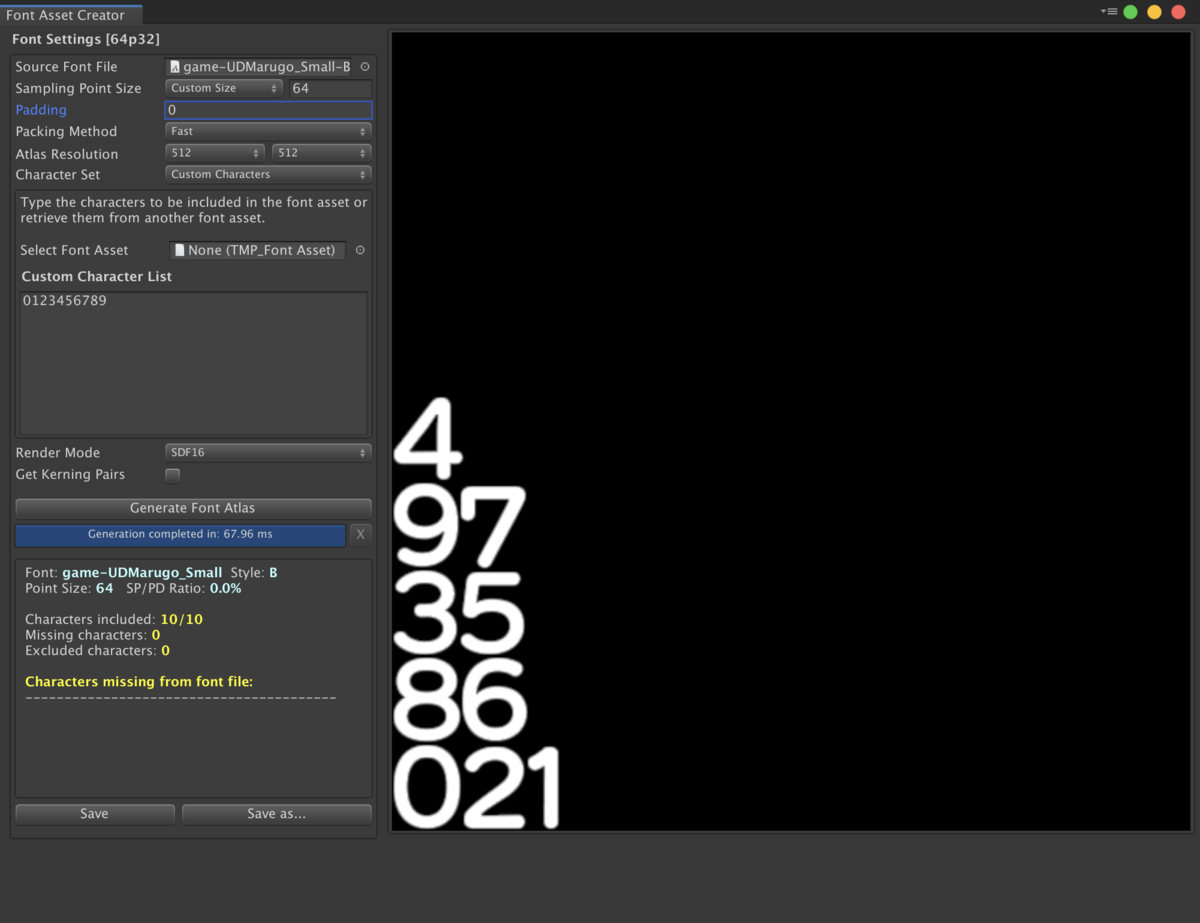
Task: Cancel generation with the X button
Action: click(360, 534)
